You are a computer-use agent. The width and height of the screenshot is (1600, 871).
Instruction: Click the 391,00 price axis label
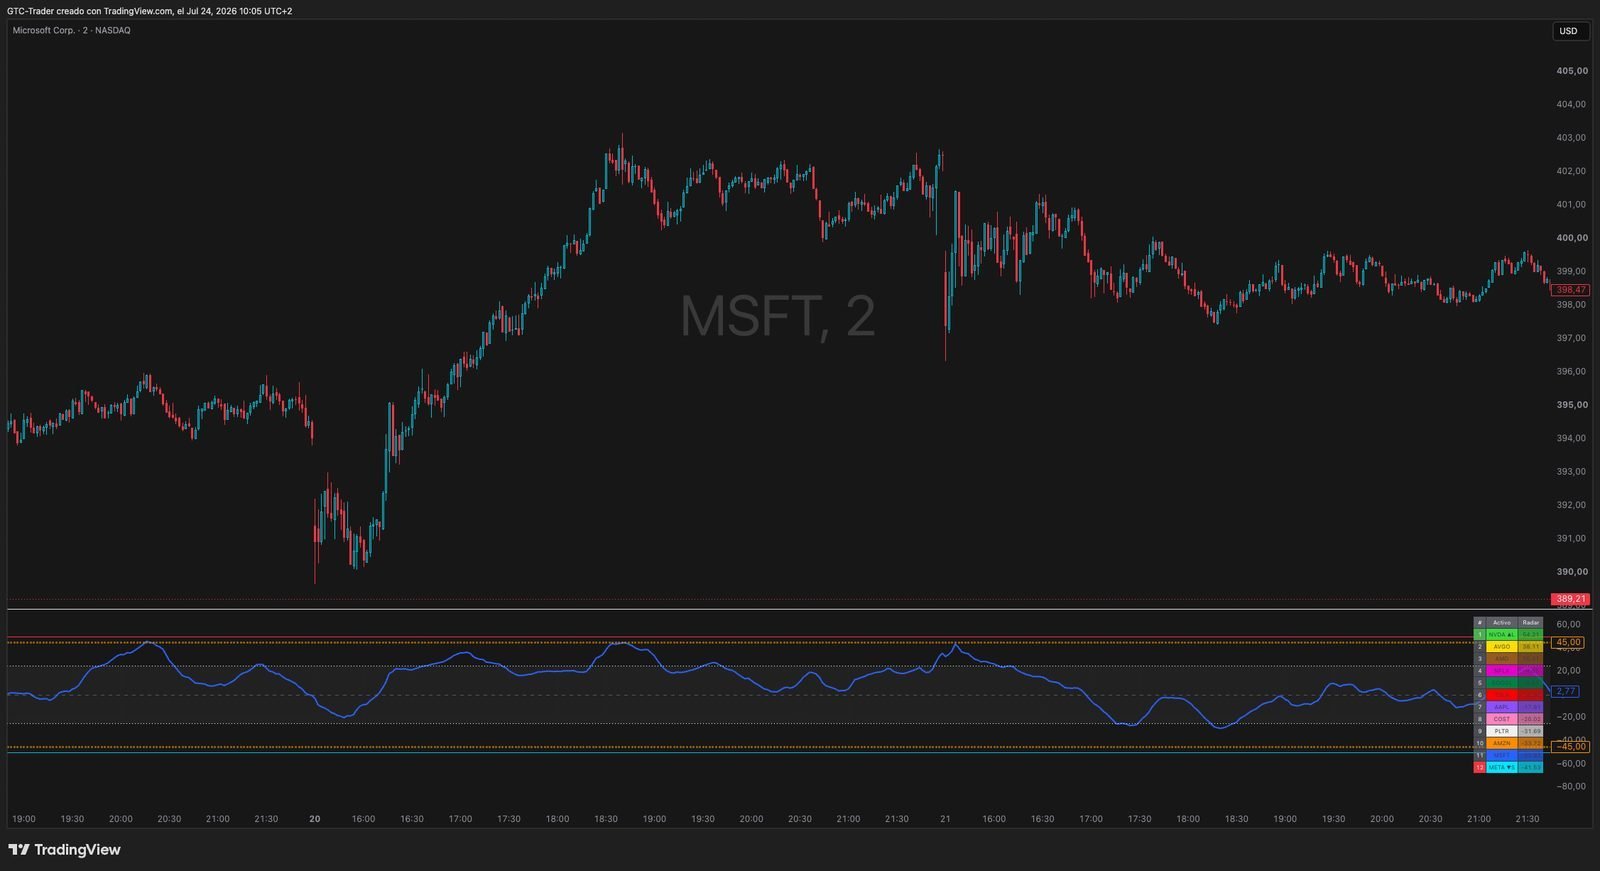coord(1571,538)
